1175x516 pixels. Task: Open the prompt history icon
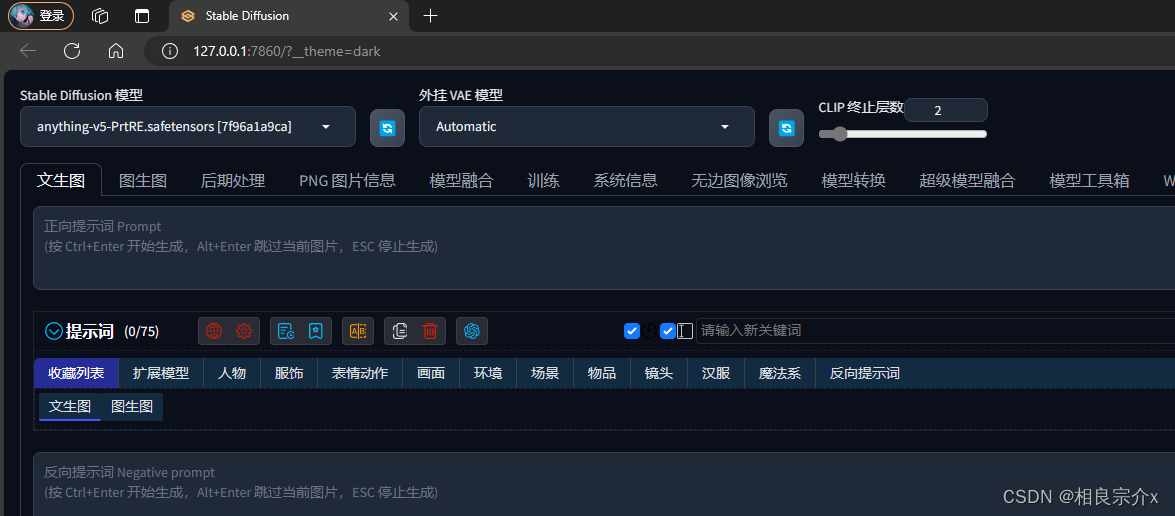pyautogui.click(x=286, y=331)
